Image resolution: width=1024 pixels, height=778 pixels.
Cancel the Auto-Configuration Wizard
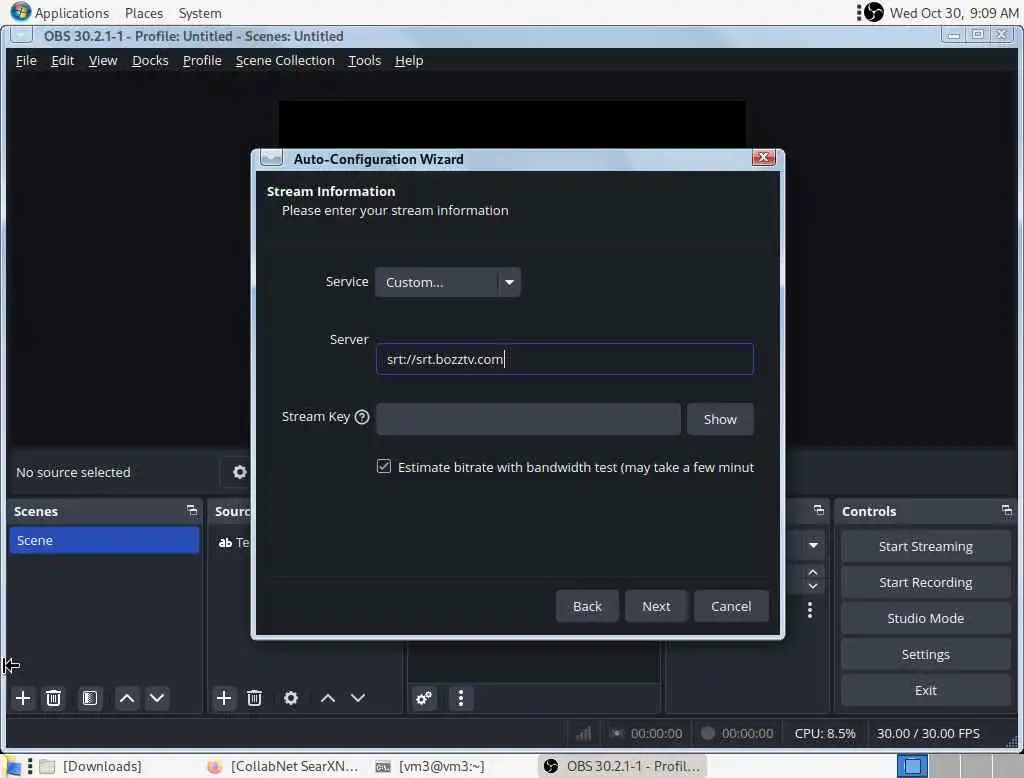(x=731, y=606)
